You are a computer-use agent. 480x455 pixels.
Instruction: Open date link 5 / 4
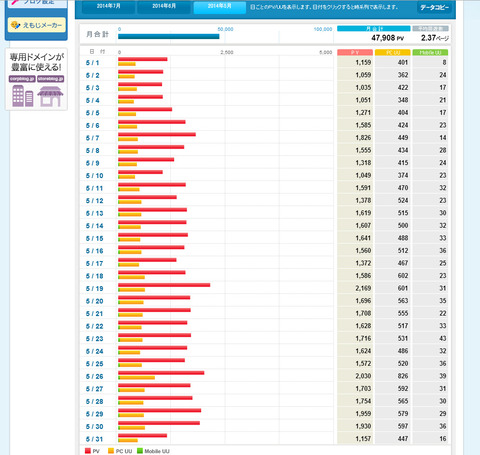pyautogui.click(x=92, y=100)
